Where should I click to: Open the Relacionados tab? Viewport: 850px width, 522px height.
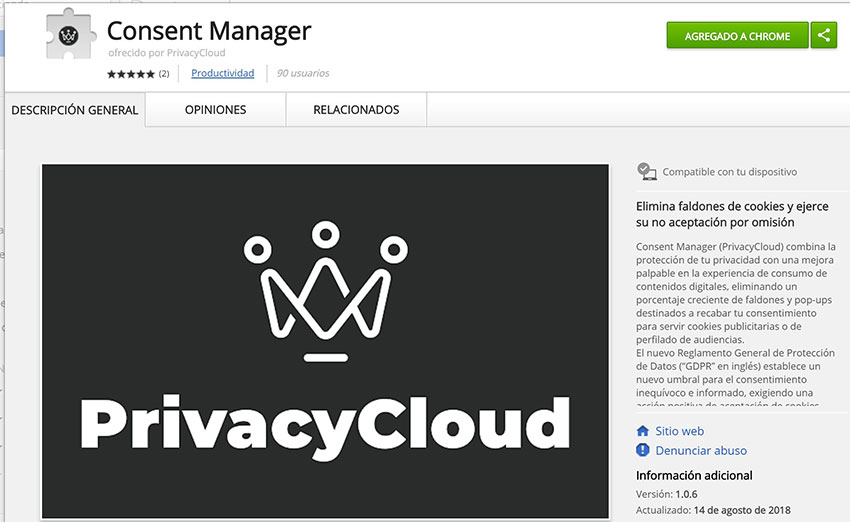click(356, 109)
